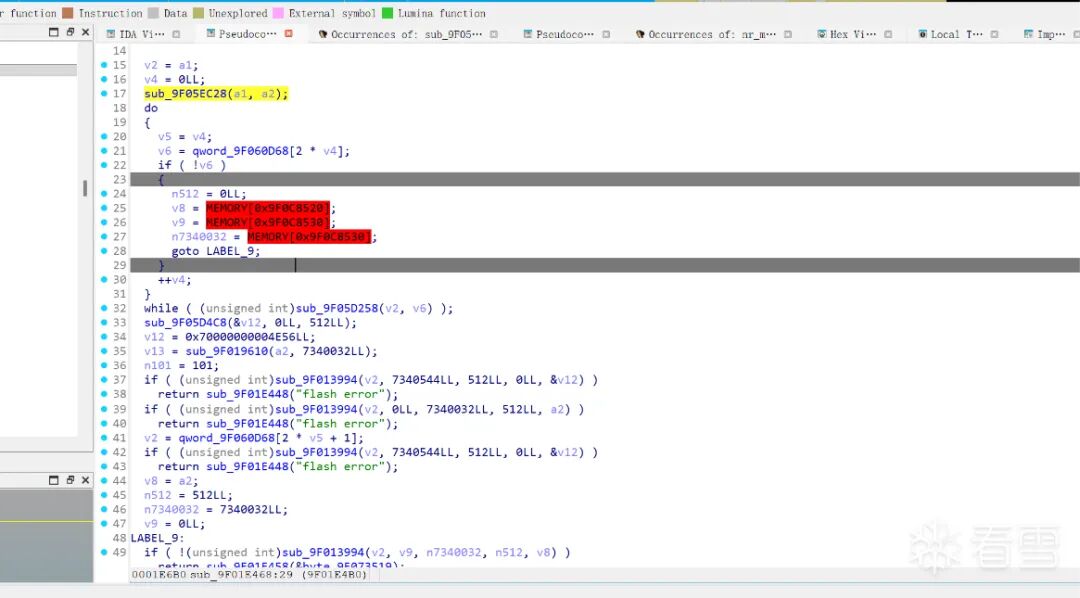Screen dimensions: 1080x598
Task: Click sub_9F01E448 on line 40
Action: coord(247,424)
